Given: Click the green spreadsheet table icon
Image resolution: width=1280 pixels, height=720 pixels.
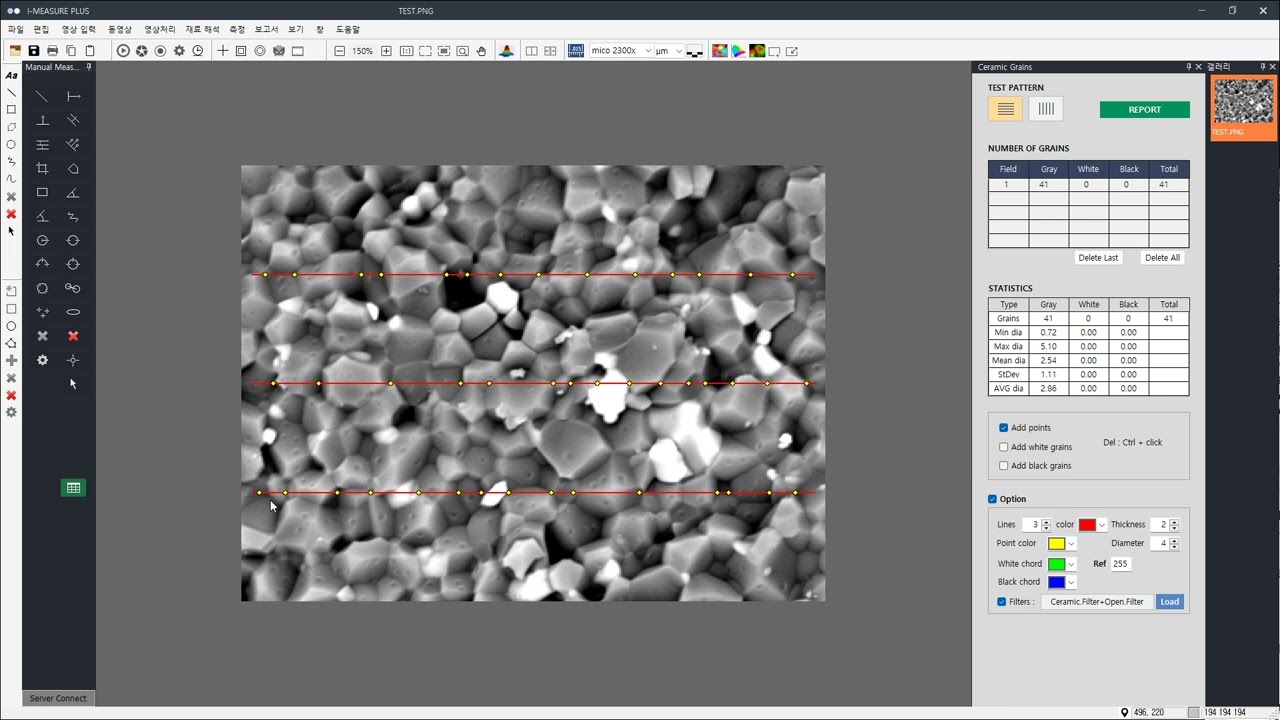Looking at the screenshot, I should 73,488.
